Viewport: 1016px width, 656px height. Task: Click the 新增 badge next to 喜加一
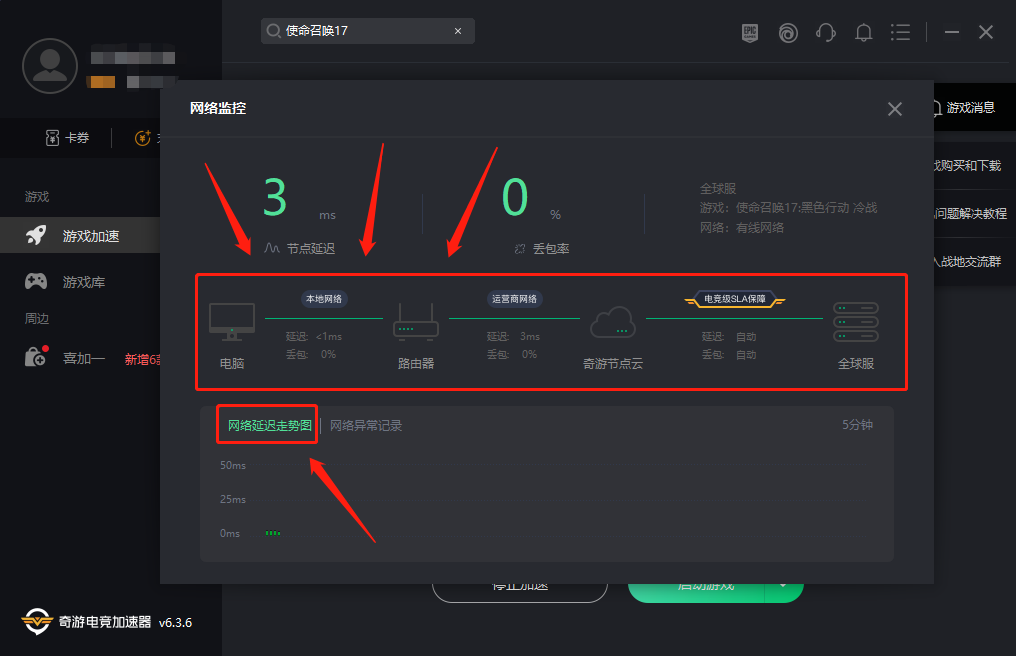click(x=142, y=359)
